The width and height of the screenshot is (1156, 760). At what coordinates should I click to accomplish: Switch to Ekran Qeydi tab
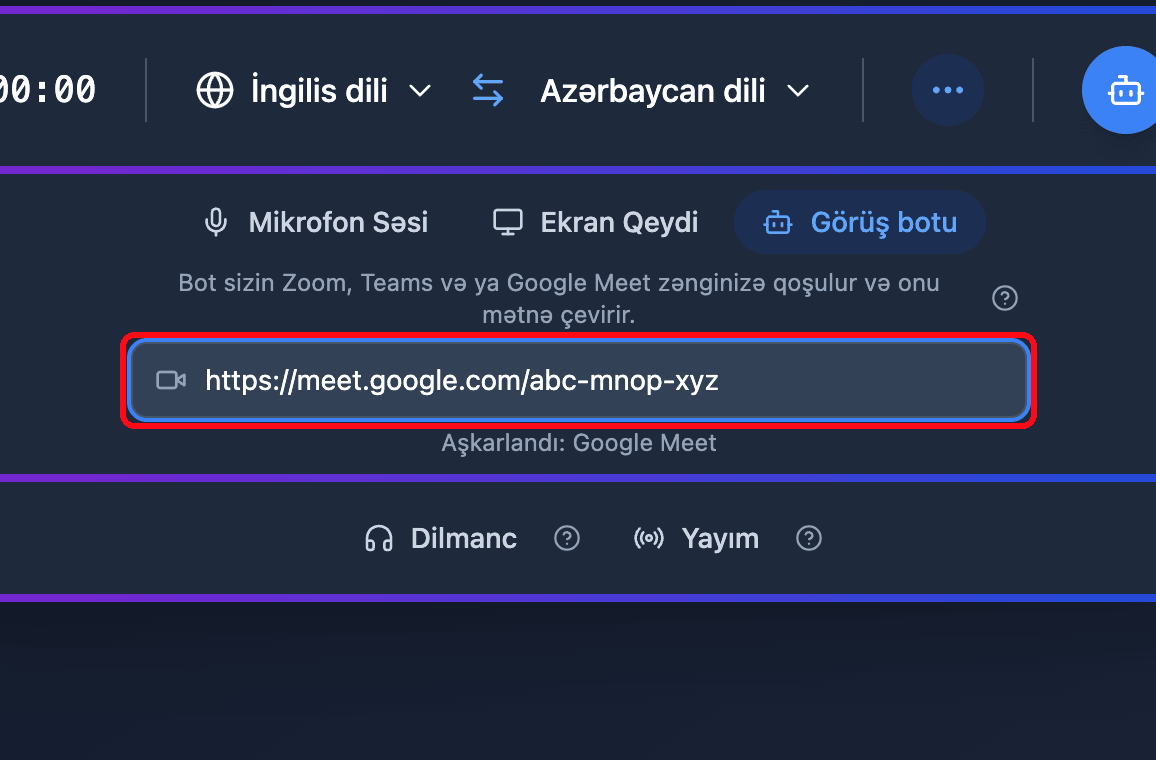pos(595,222)
